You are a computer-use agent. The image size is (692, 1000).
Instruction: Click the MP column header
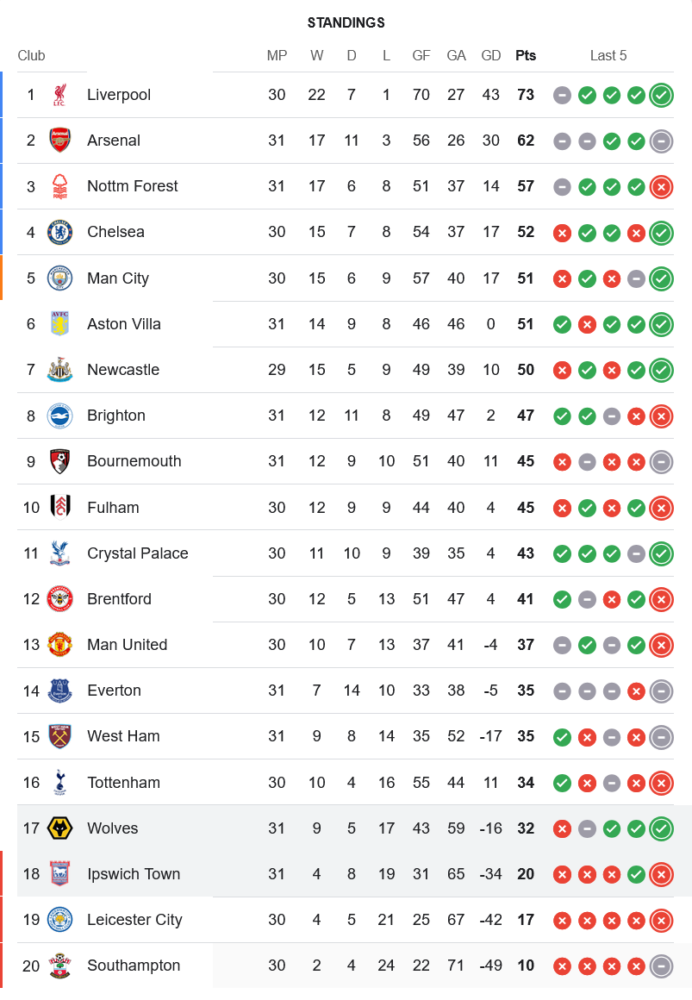[277, 56]
